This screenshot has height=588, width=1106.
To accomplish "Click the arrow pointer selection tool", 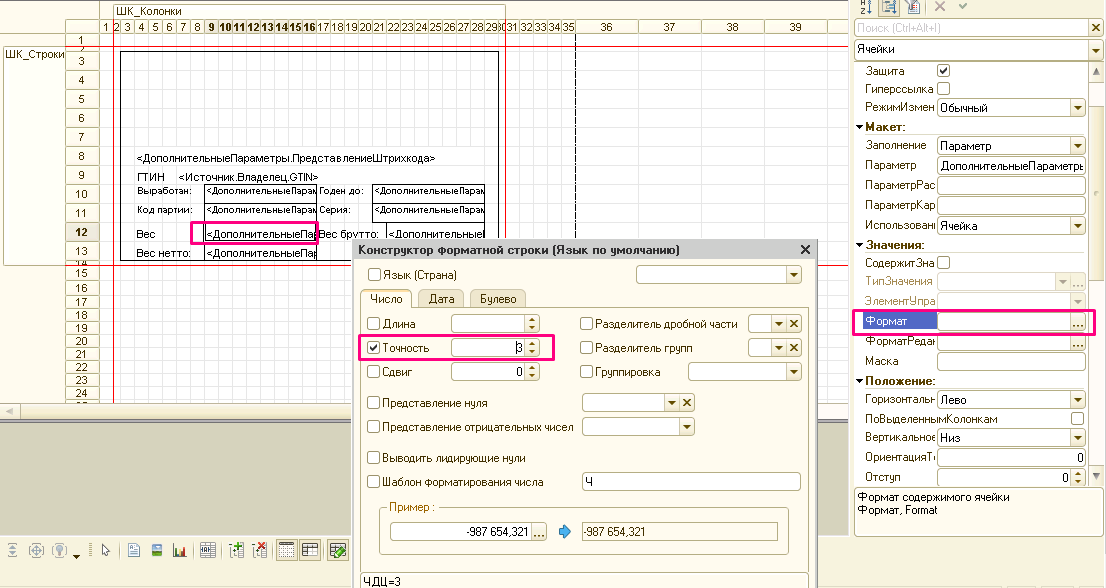I will 105,551.
